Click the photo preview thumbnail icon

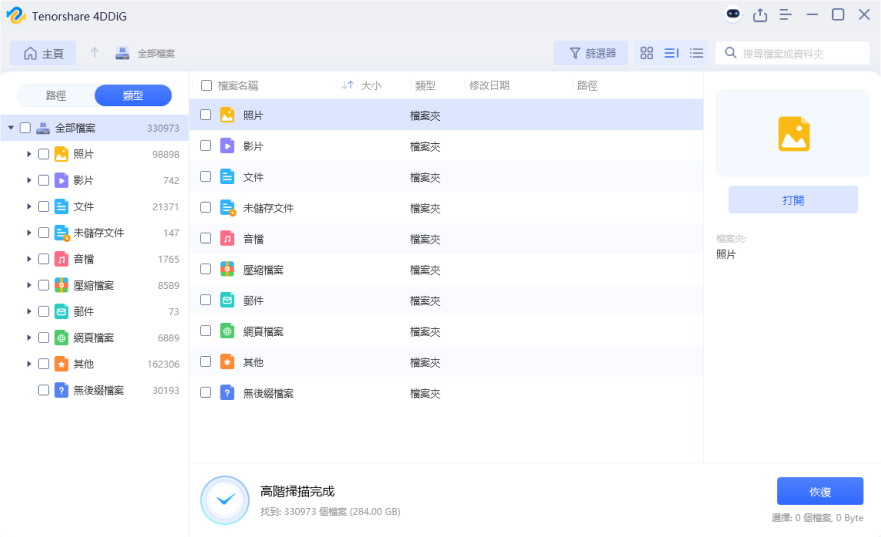[x=793, y=134]
